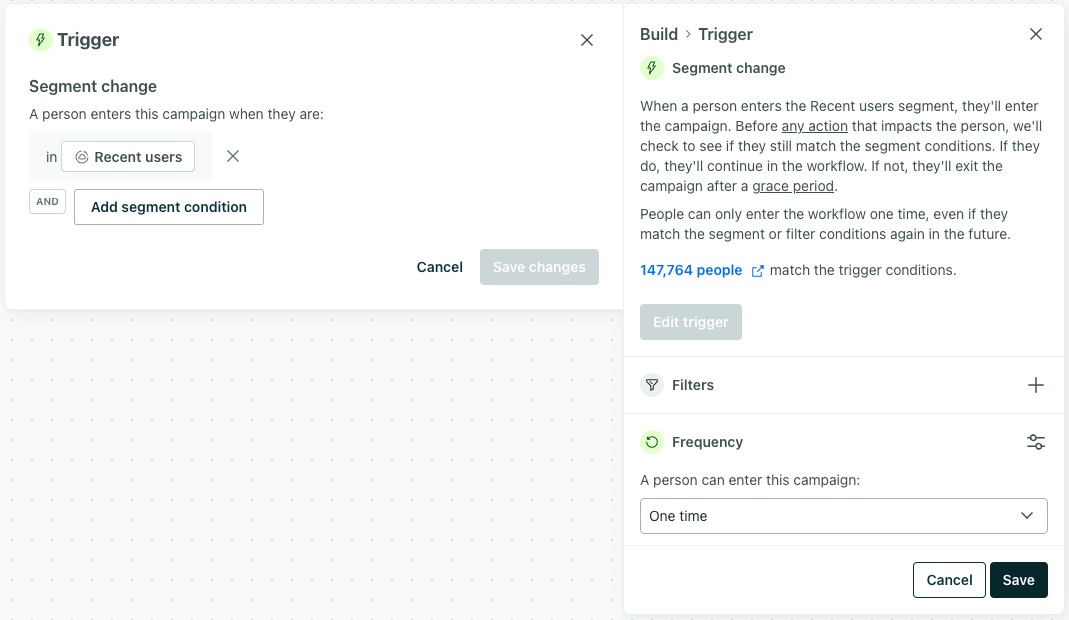The height and width of the screenshot is (620, 1069).
Task: Open Frequency settings sliders icon
Action: [1036, 442]
